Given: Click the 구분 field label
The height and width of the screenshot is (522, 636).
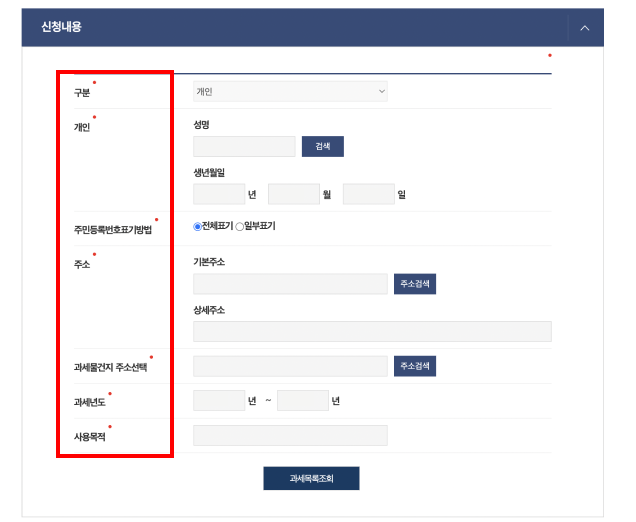Looking at the screenshot, I should point(82,92).
